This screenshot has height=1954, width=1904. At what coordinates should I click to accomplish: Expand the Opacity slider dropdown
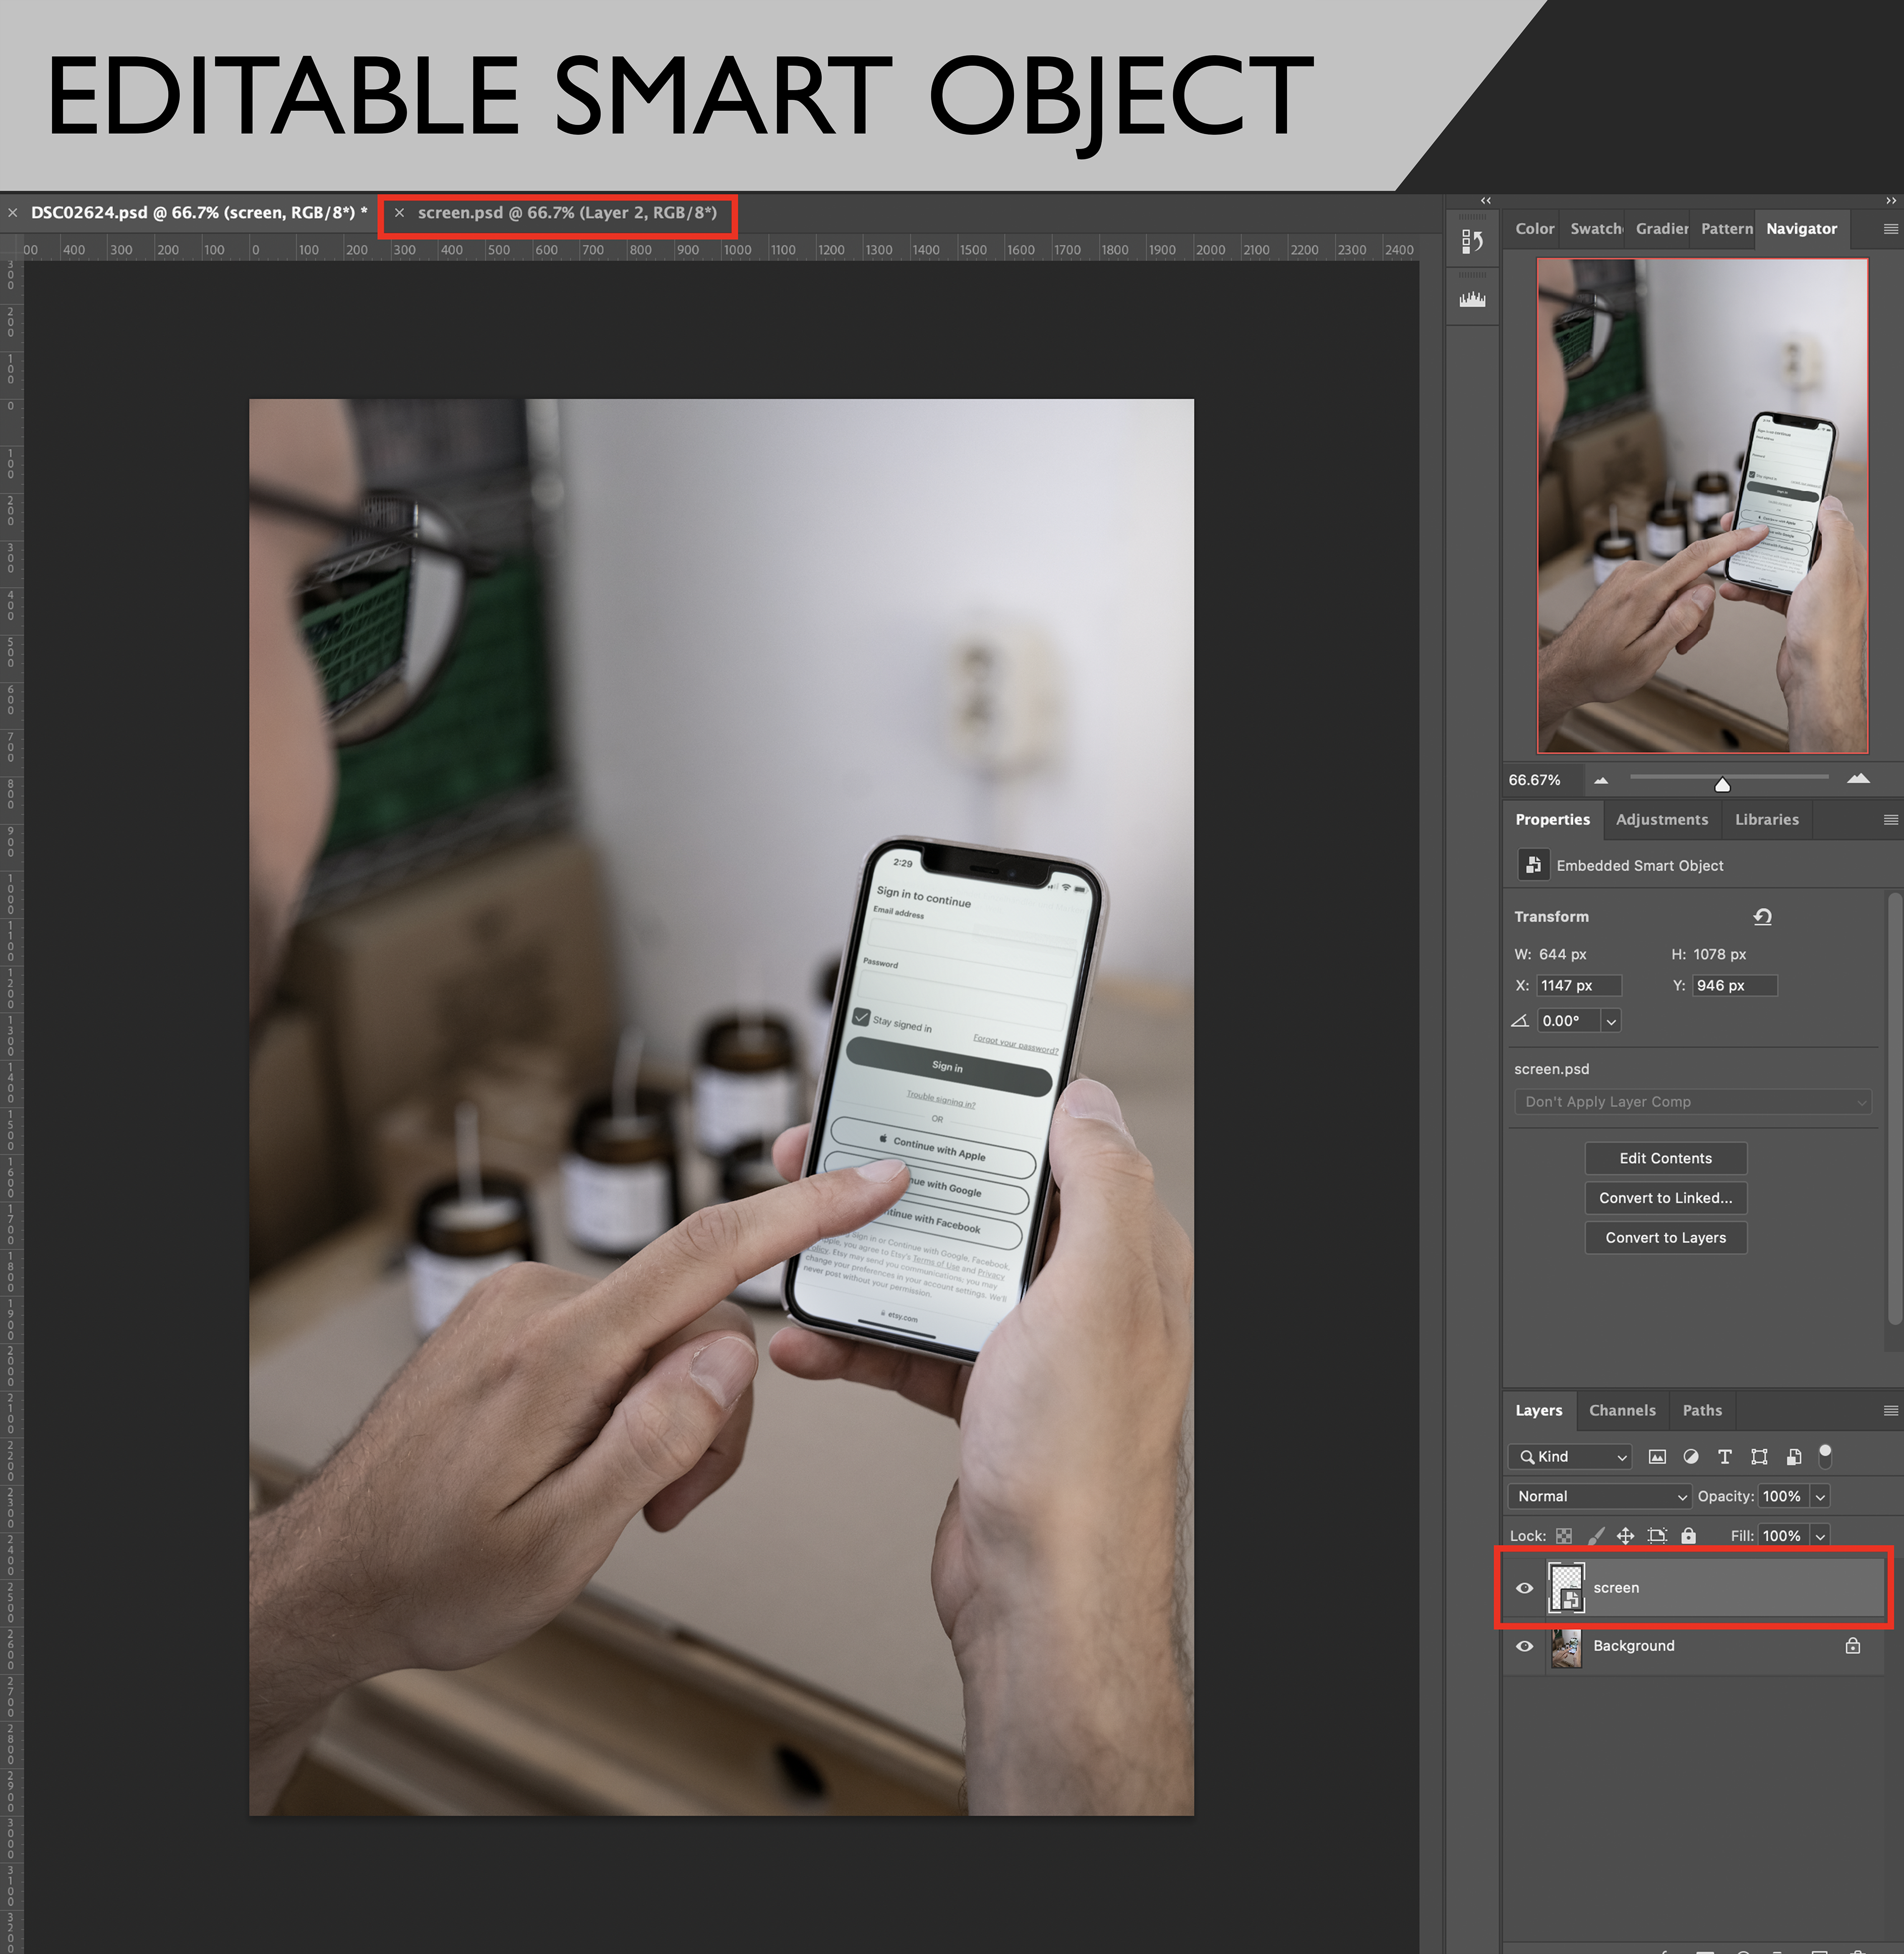(1820, 1497)
